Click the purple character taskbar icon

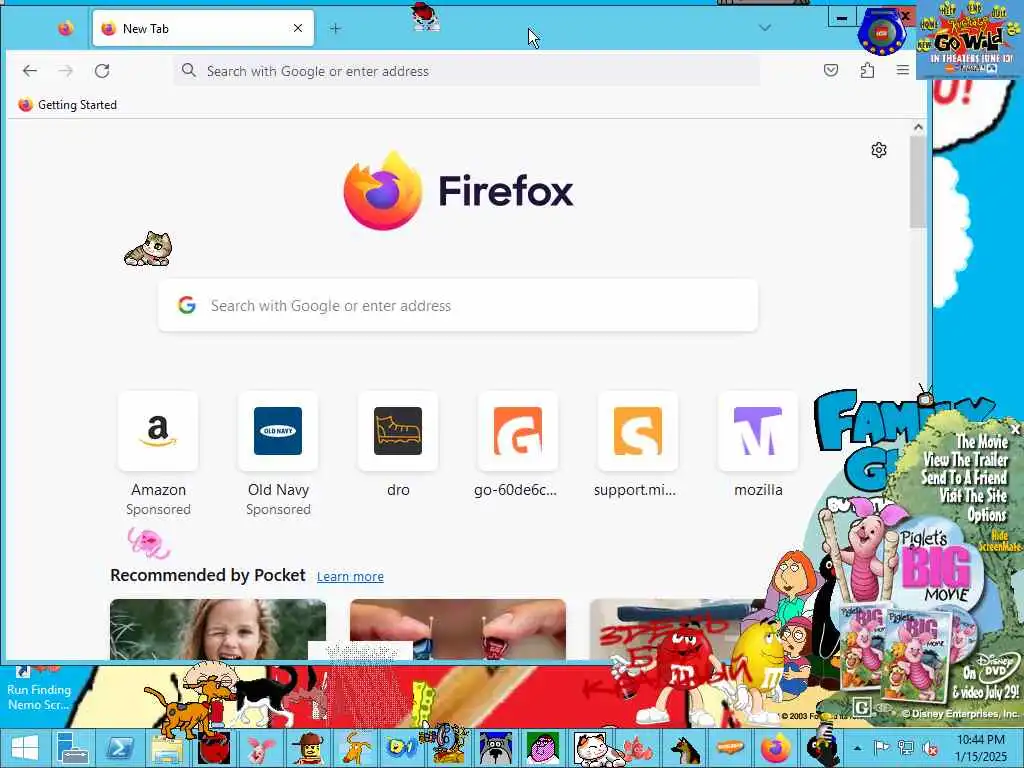[x=543, y=748]
